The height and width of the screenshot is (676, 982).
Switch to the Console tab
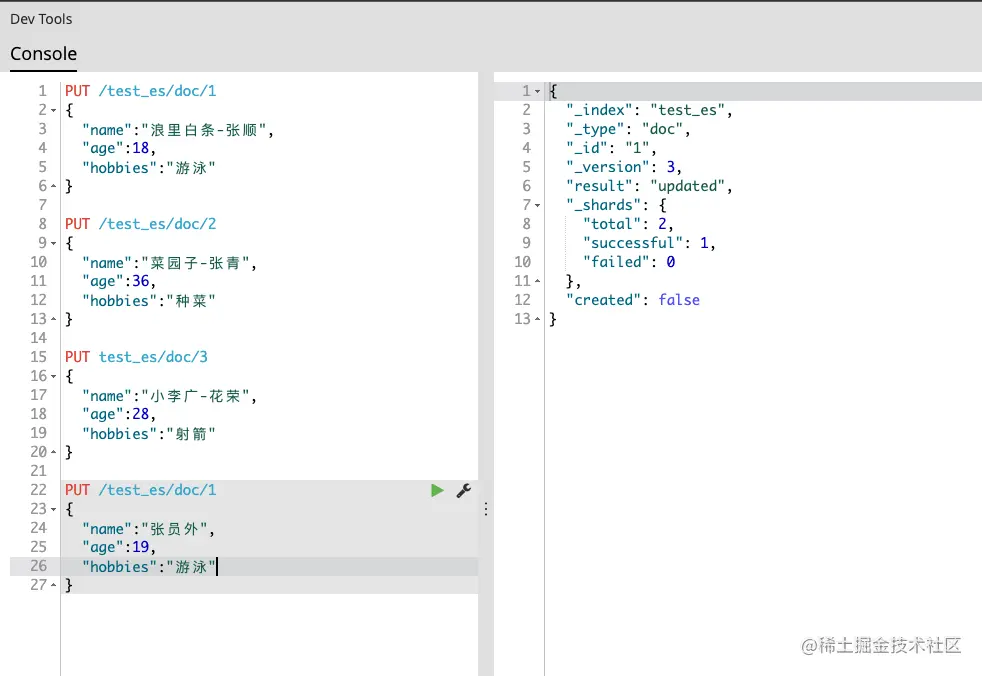tap(43, 54)
